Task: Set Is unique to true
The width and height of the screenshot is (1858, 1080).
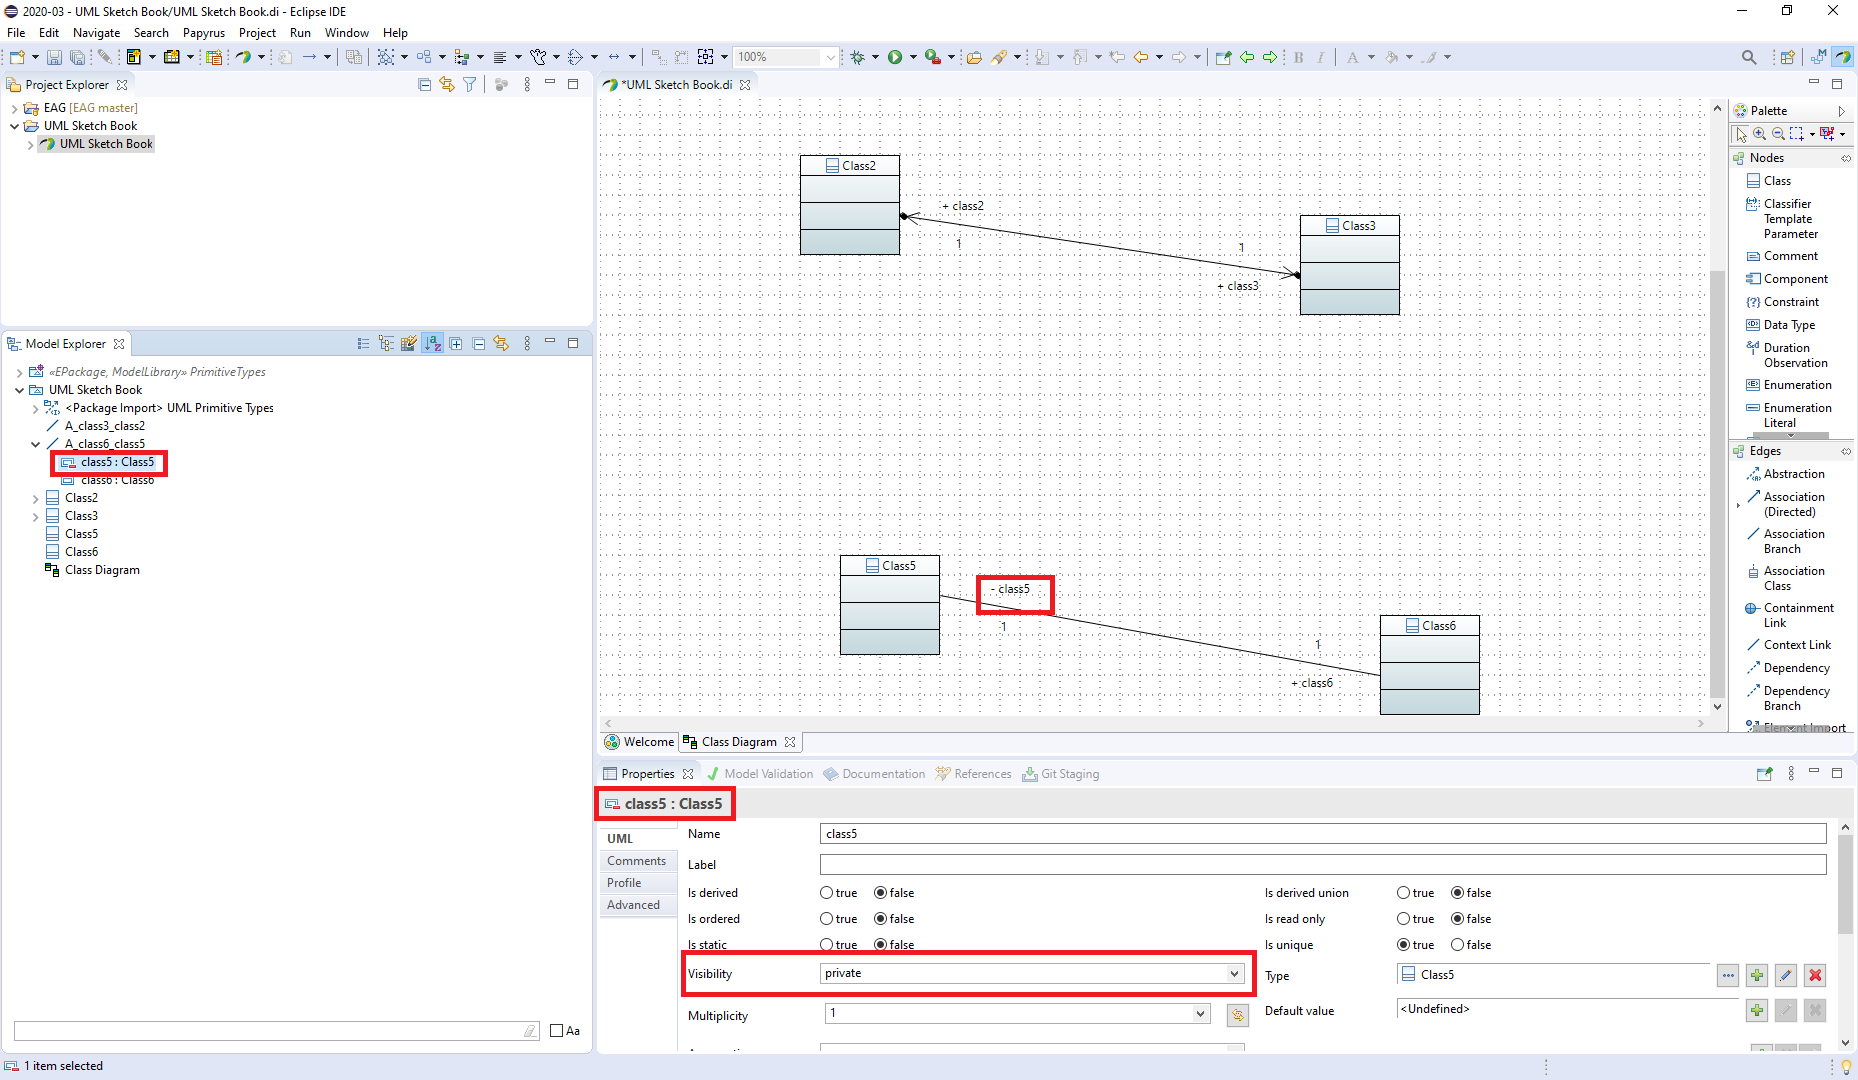Action: click(x=1404, y=945)
